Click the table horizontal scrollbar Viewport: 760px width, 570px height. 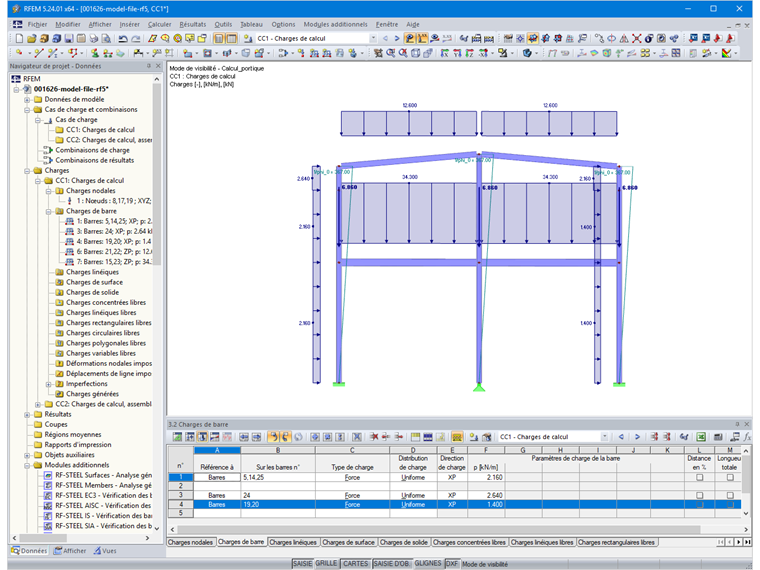439,529
